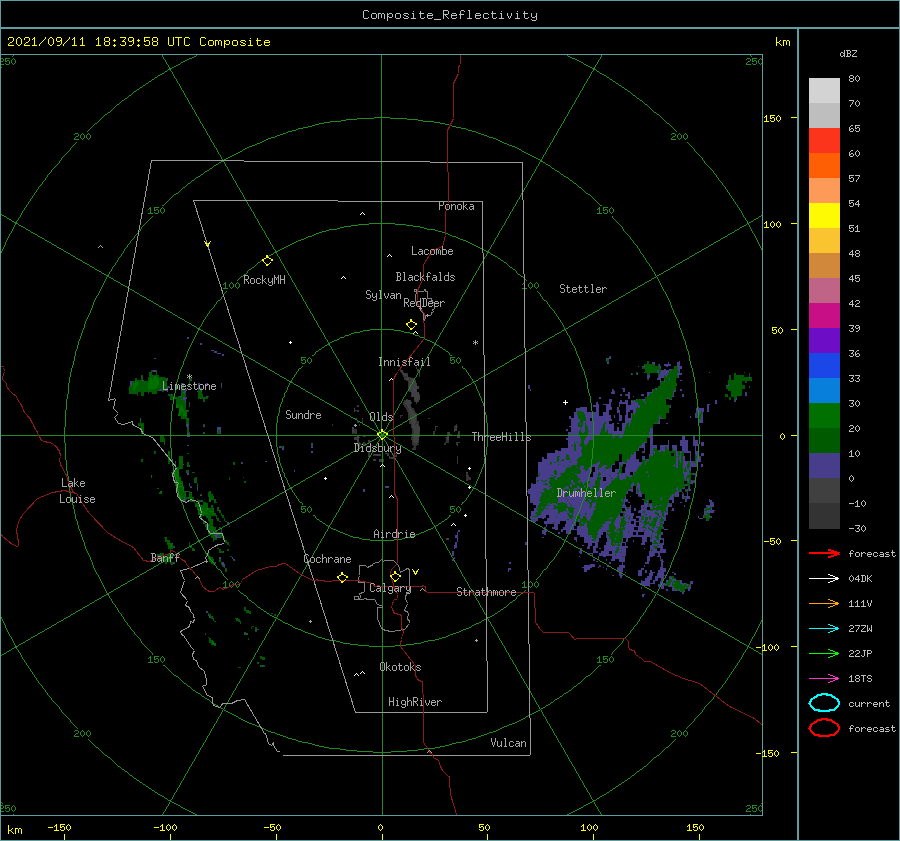
Task: Select the 36 dBZ purple color swatch
Action: pyautogui.click(x=824, y=340)
